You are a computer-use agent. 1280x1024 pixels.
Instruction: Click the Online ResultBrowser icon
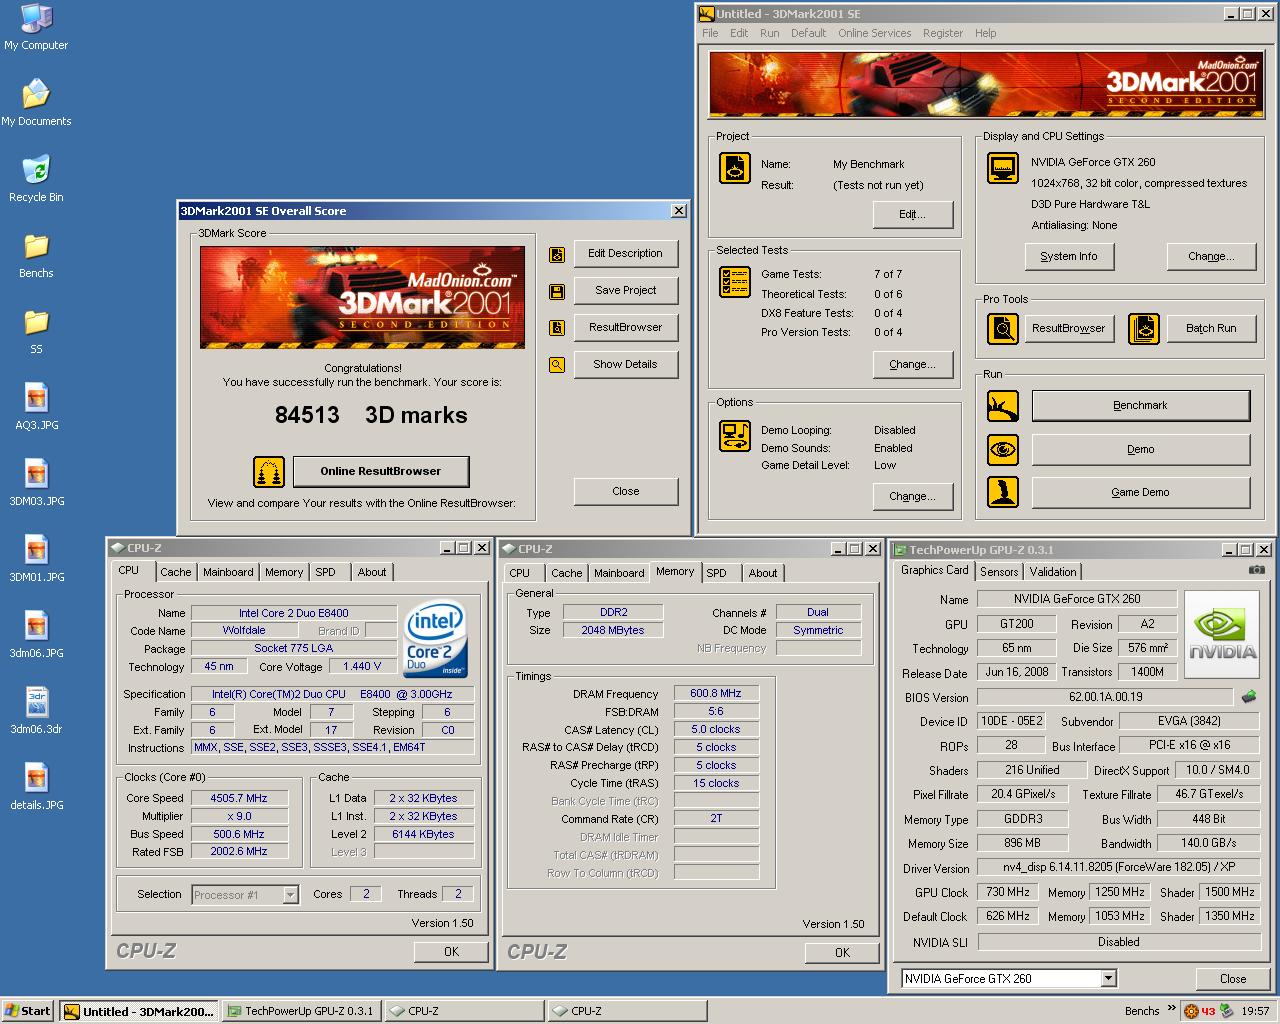268,472
